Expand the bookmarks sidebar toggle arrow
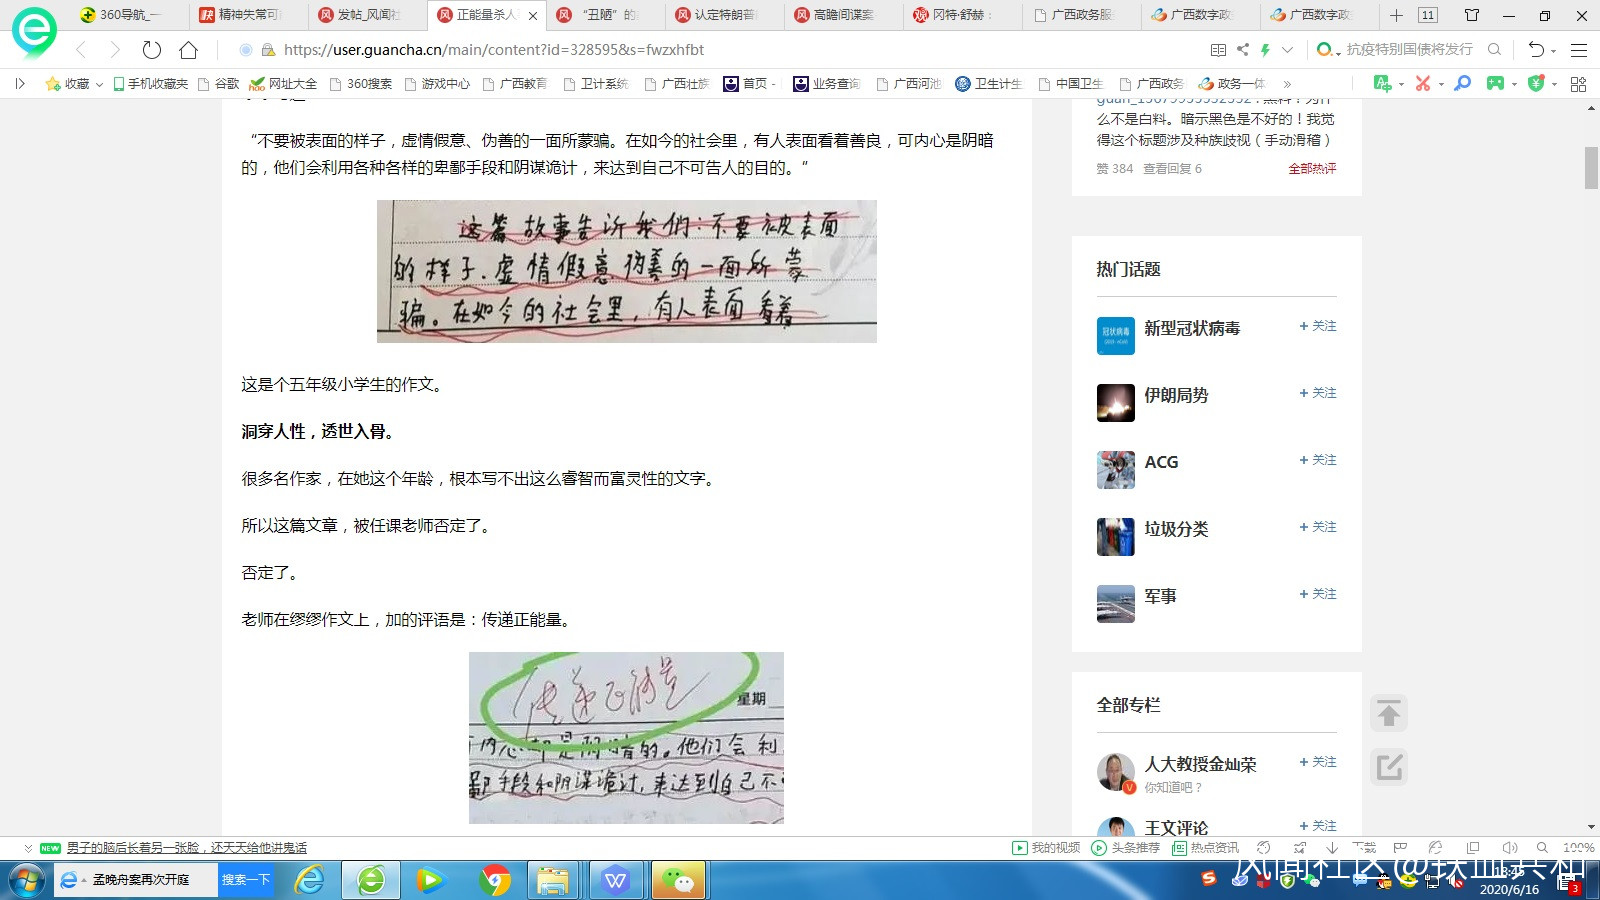Image resolution: width=1600 pixels, height=900 pixels. click(x=20, y=84)
